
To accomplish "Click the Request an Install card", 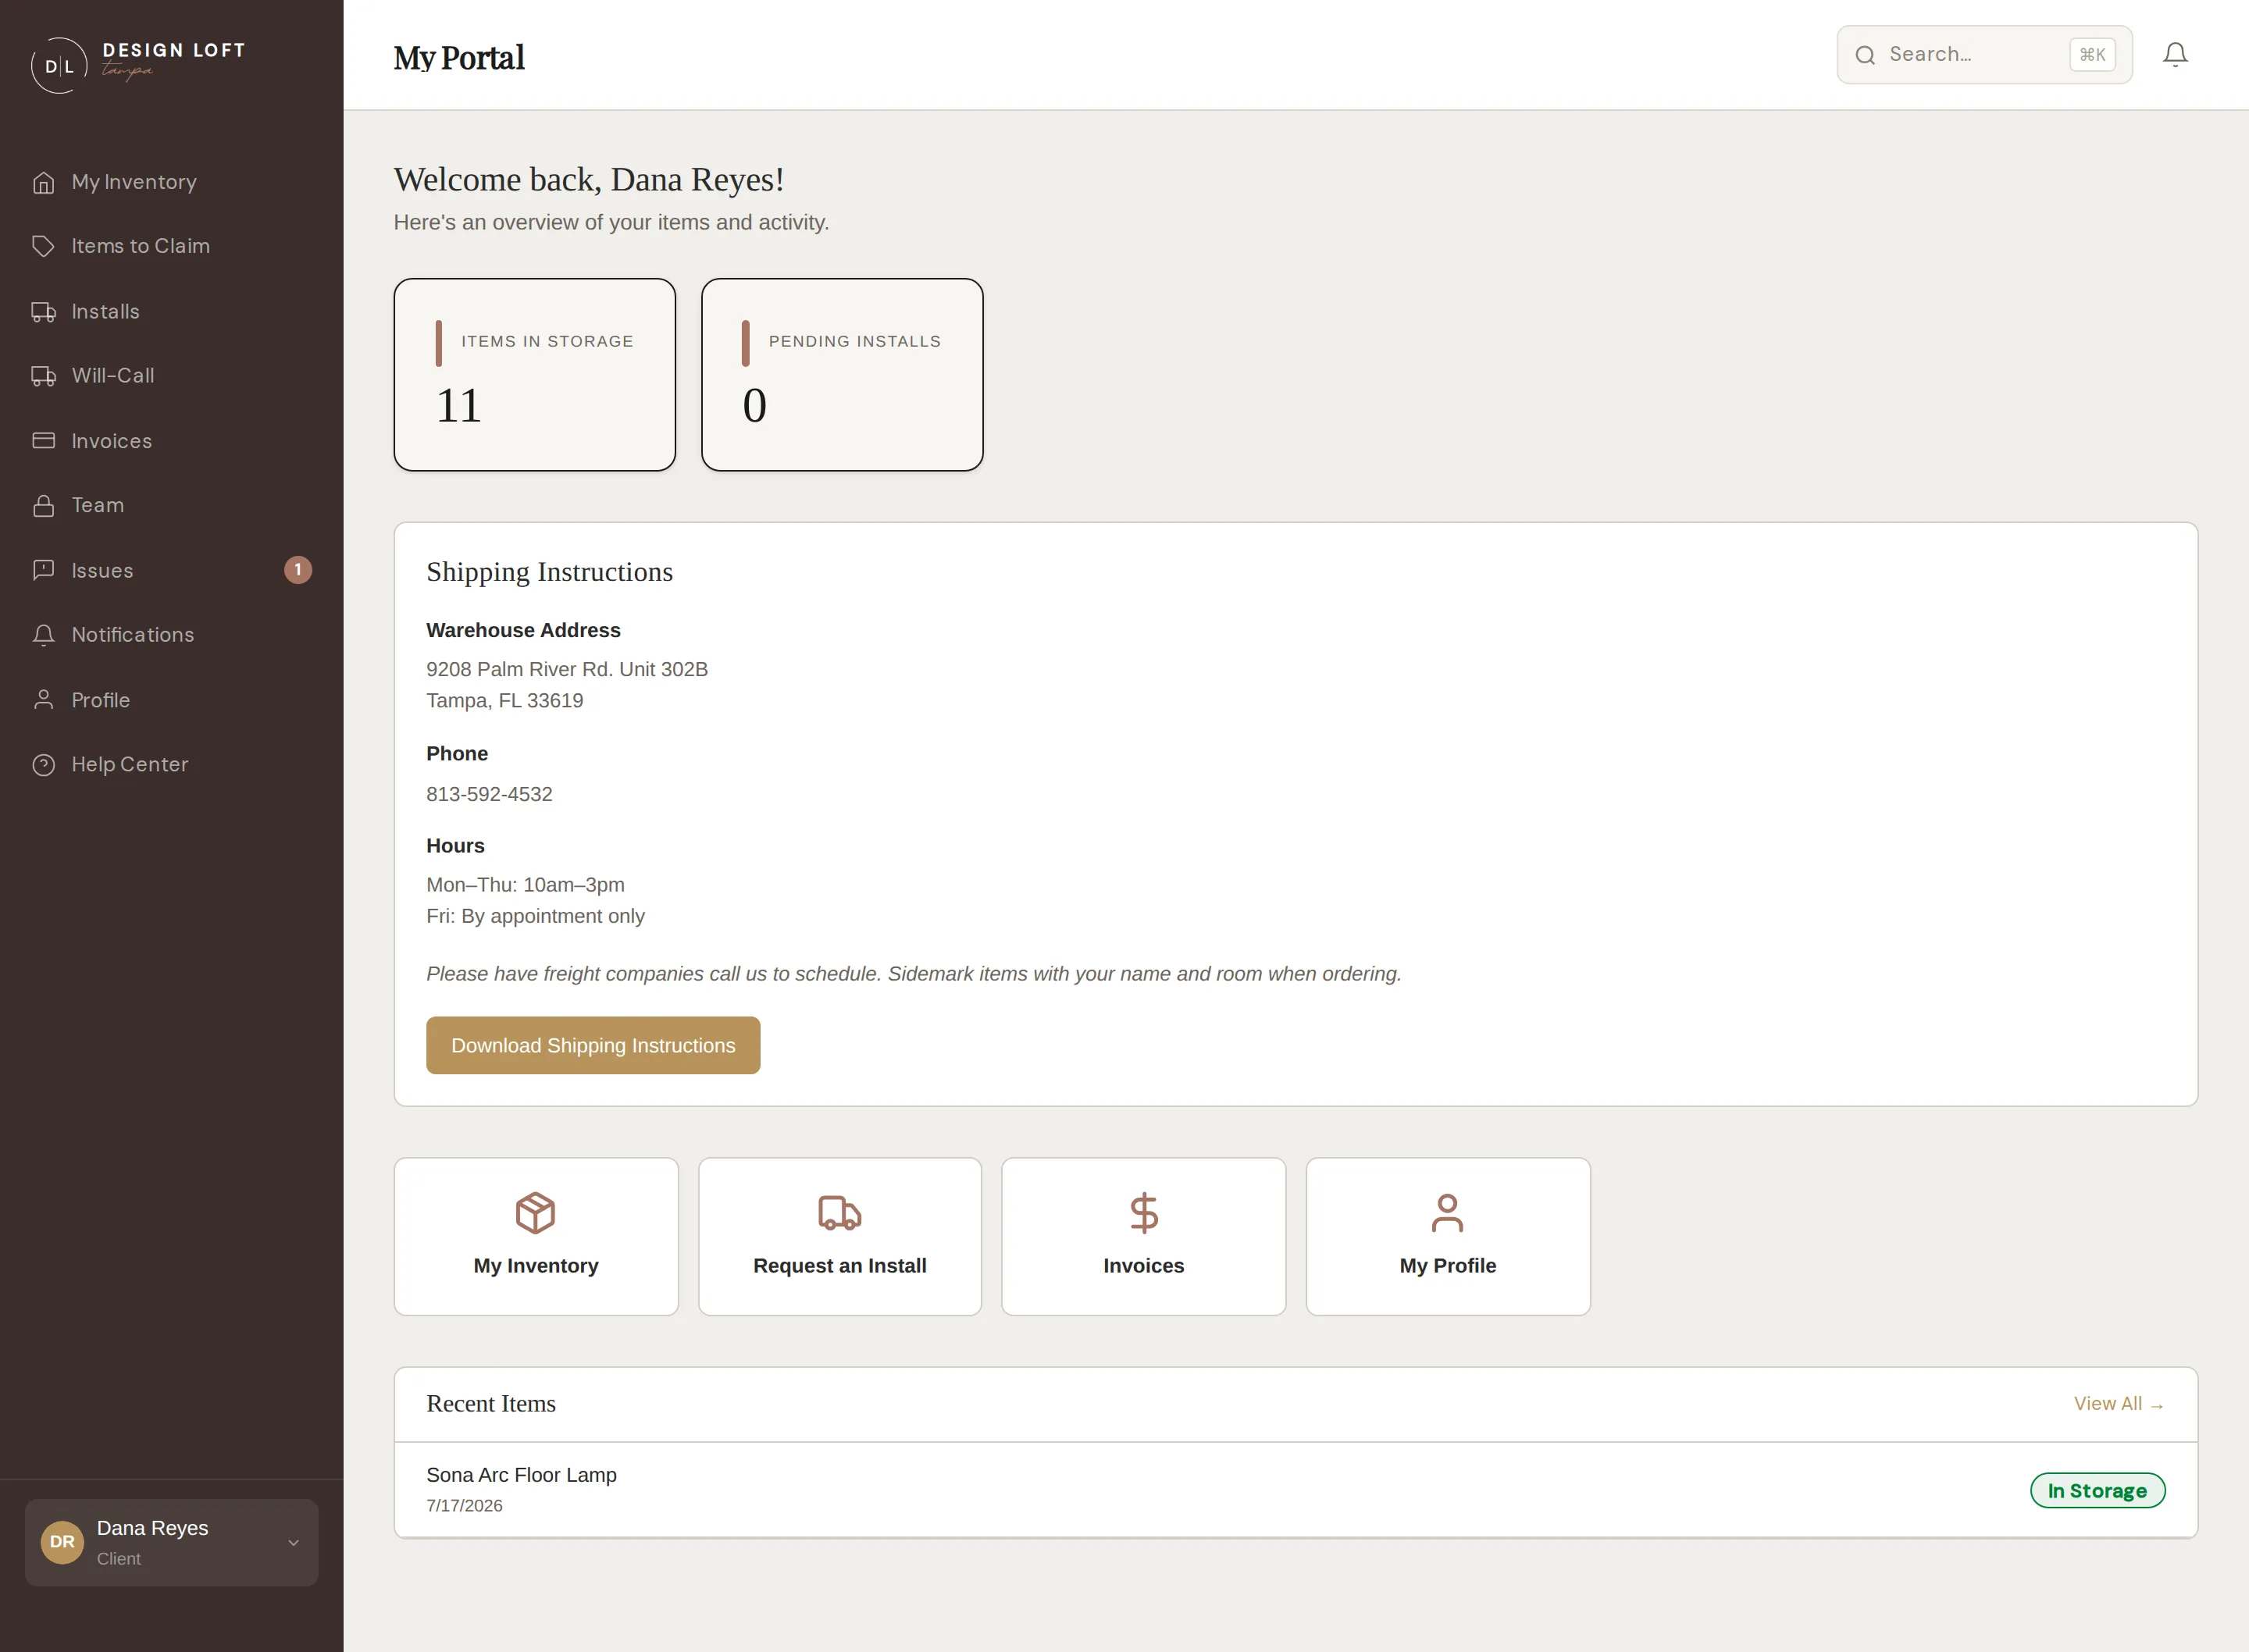I will point(840,1237).
